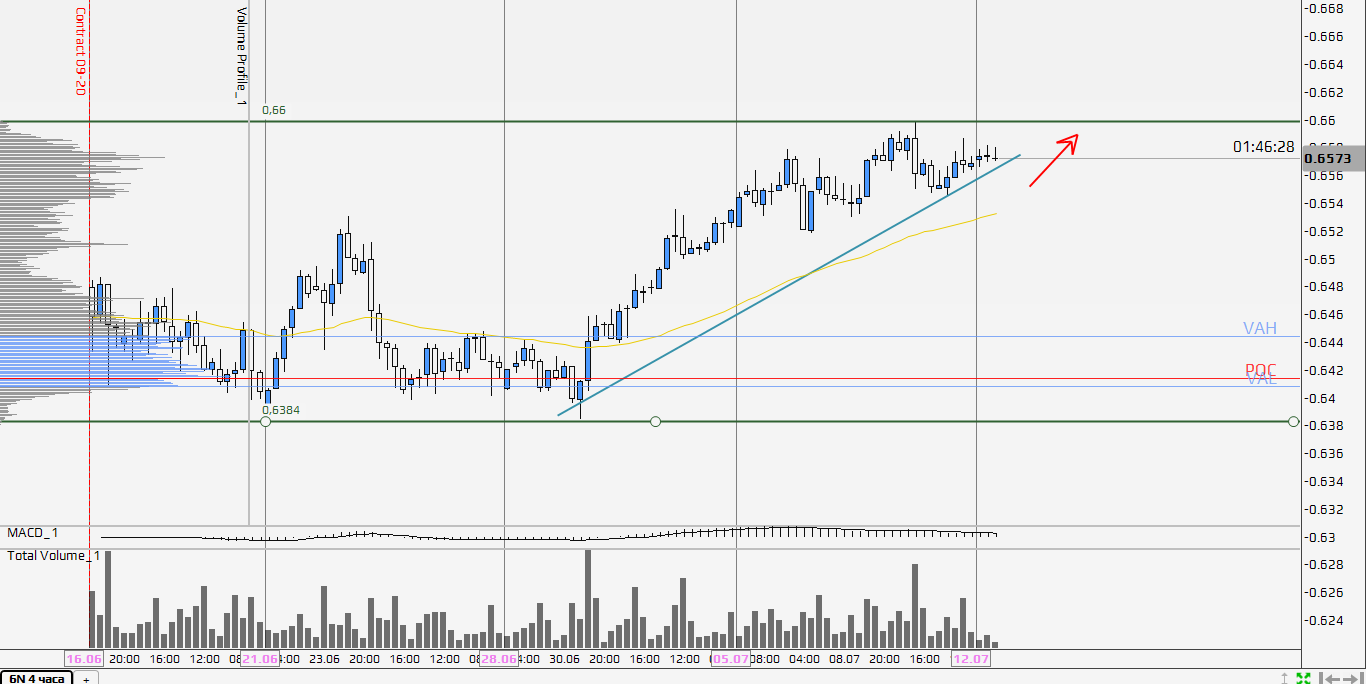
Task: Click the middle handle of lower green line
Action: click(655, 422)
